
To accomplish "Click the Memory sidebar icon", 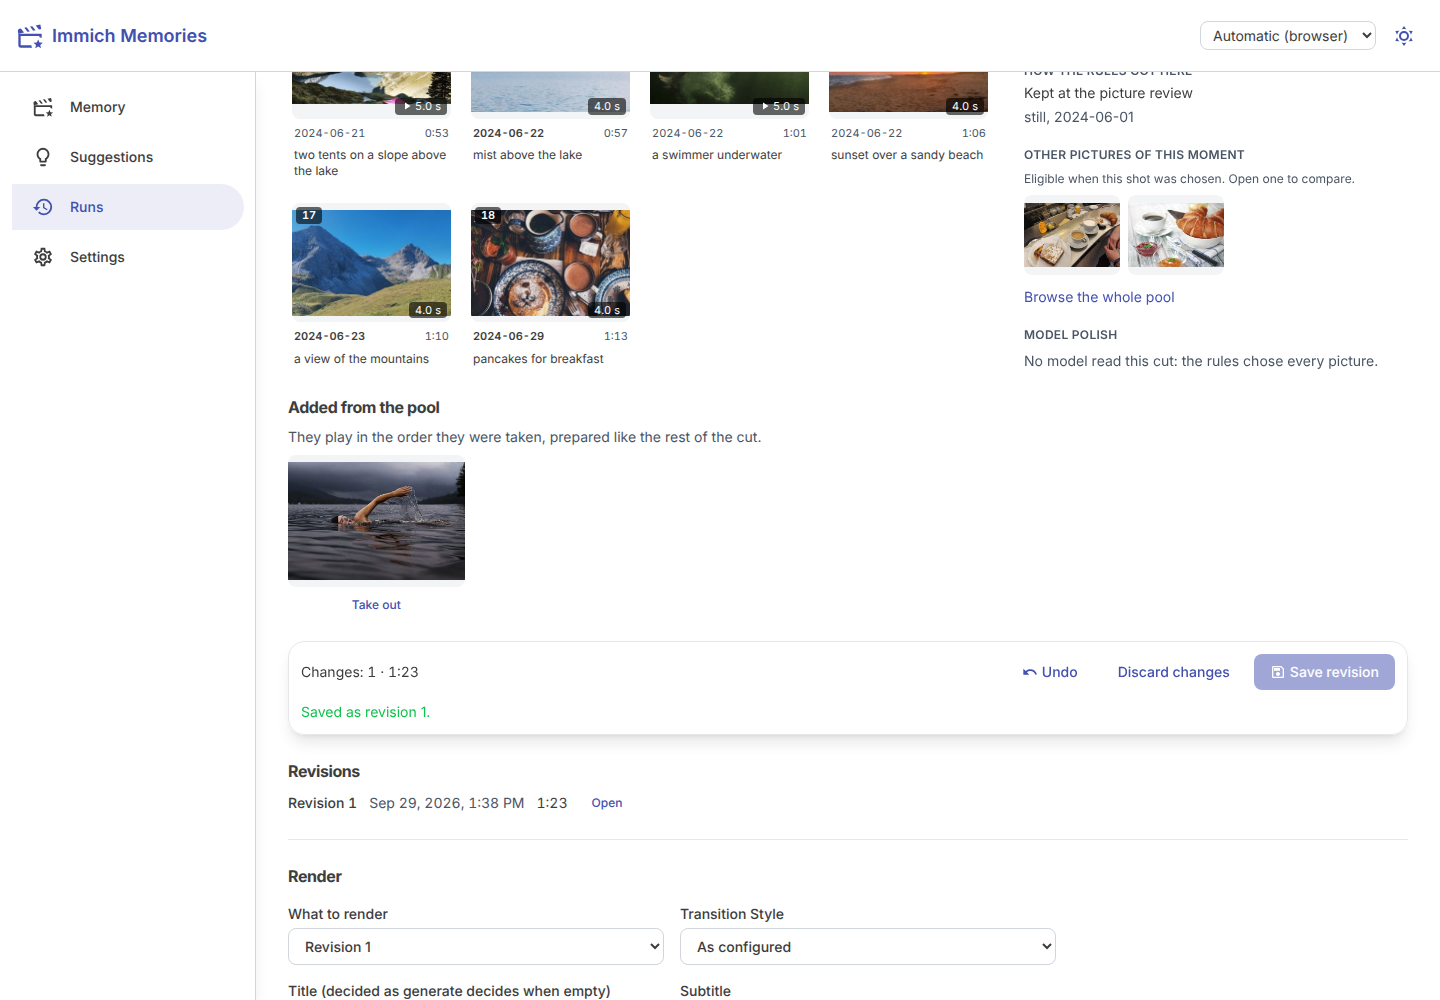I will pos(43,107).
